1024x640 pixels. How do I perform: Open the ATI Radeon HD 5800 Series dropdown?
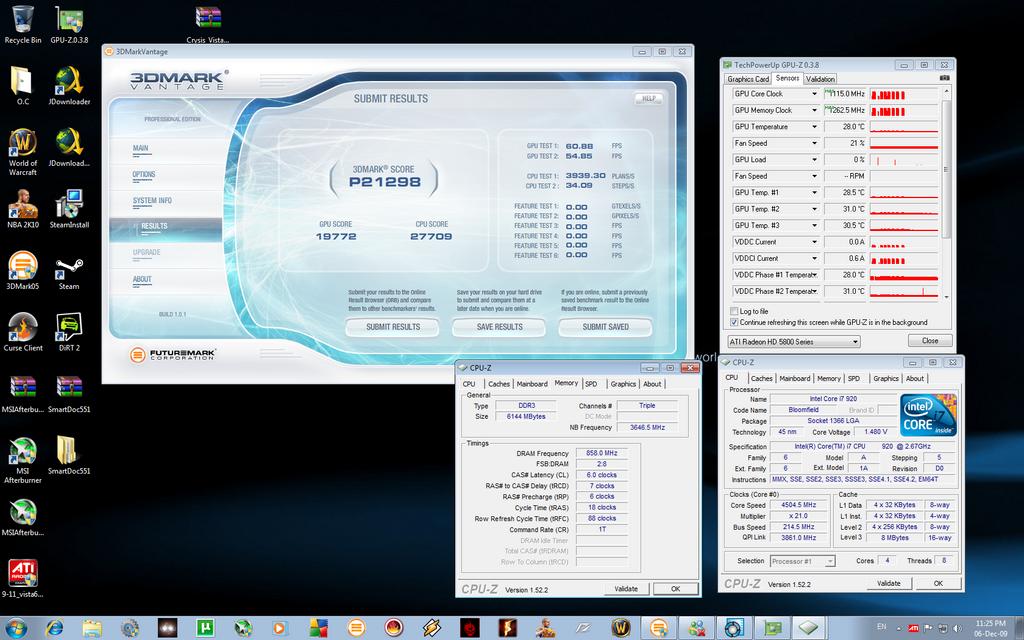pyautogui.click(x=794, y=342)
